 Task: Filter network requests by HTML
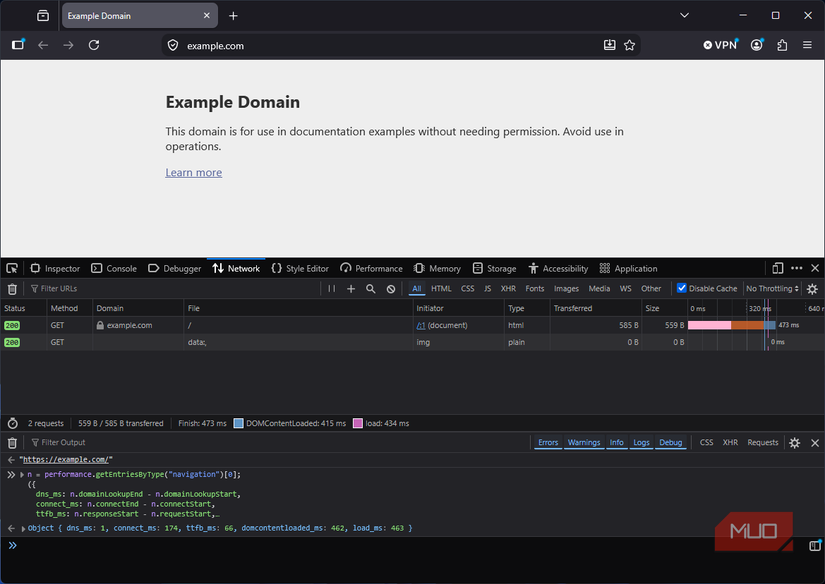coord(441,288)
